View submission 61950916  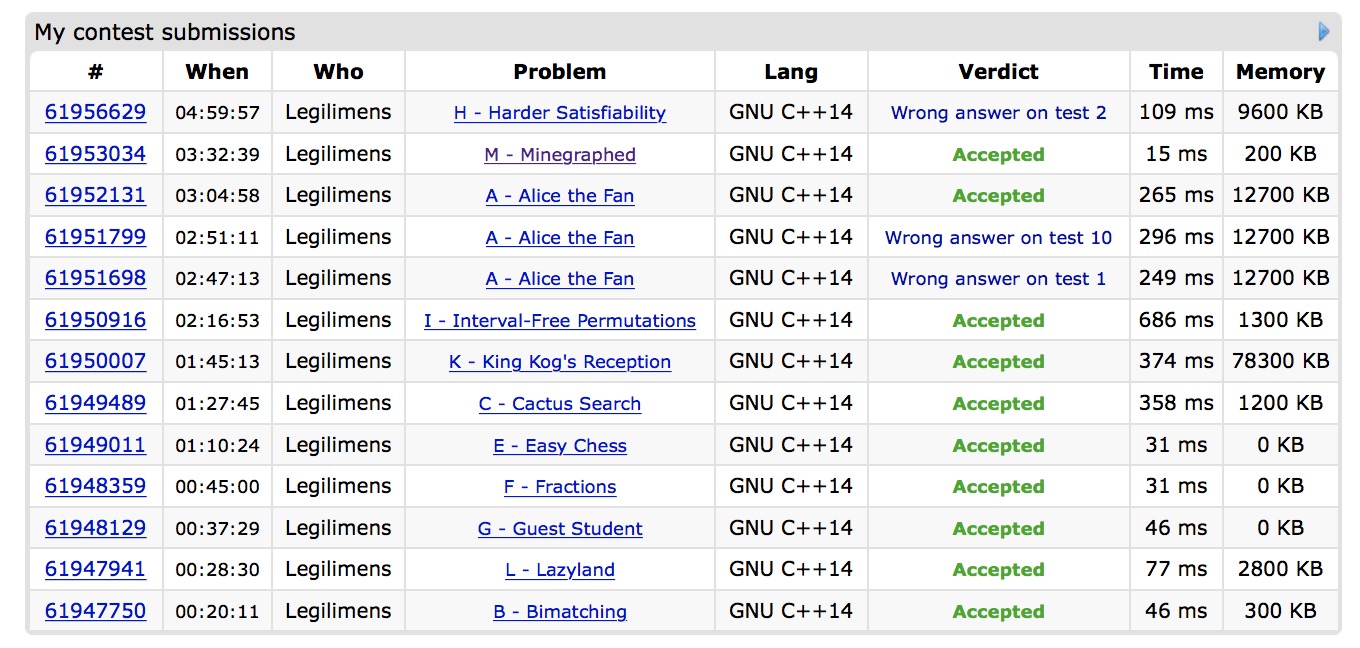coord(95,320)
